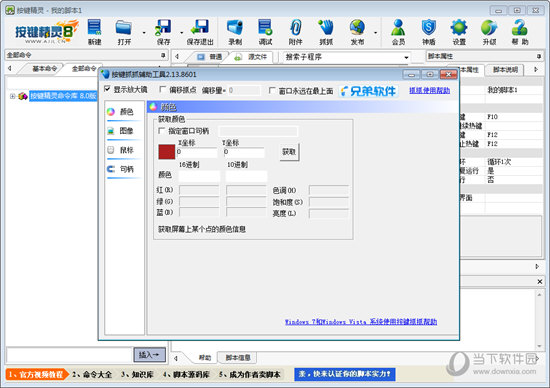Select 循环1次 property value
550x388 pixels.
pyautogui.click(x=499, y=162)
